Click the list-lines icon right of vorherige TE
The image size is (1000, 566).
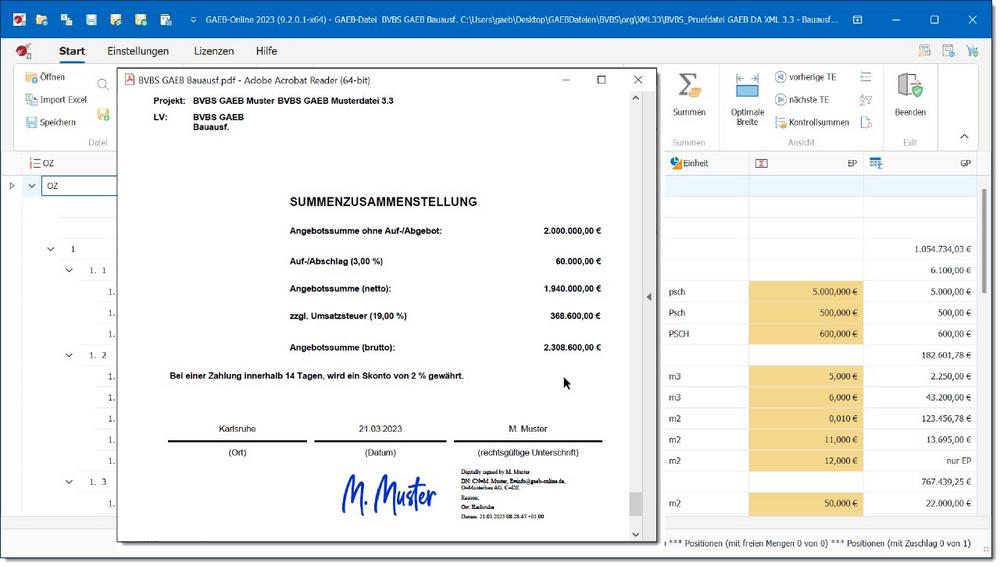[x=865, y=77]
